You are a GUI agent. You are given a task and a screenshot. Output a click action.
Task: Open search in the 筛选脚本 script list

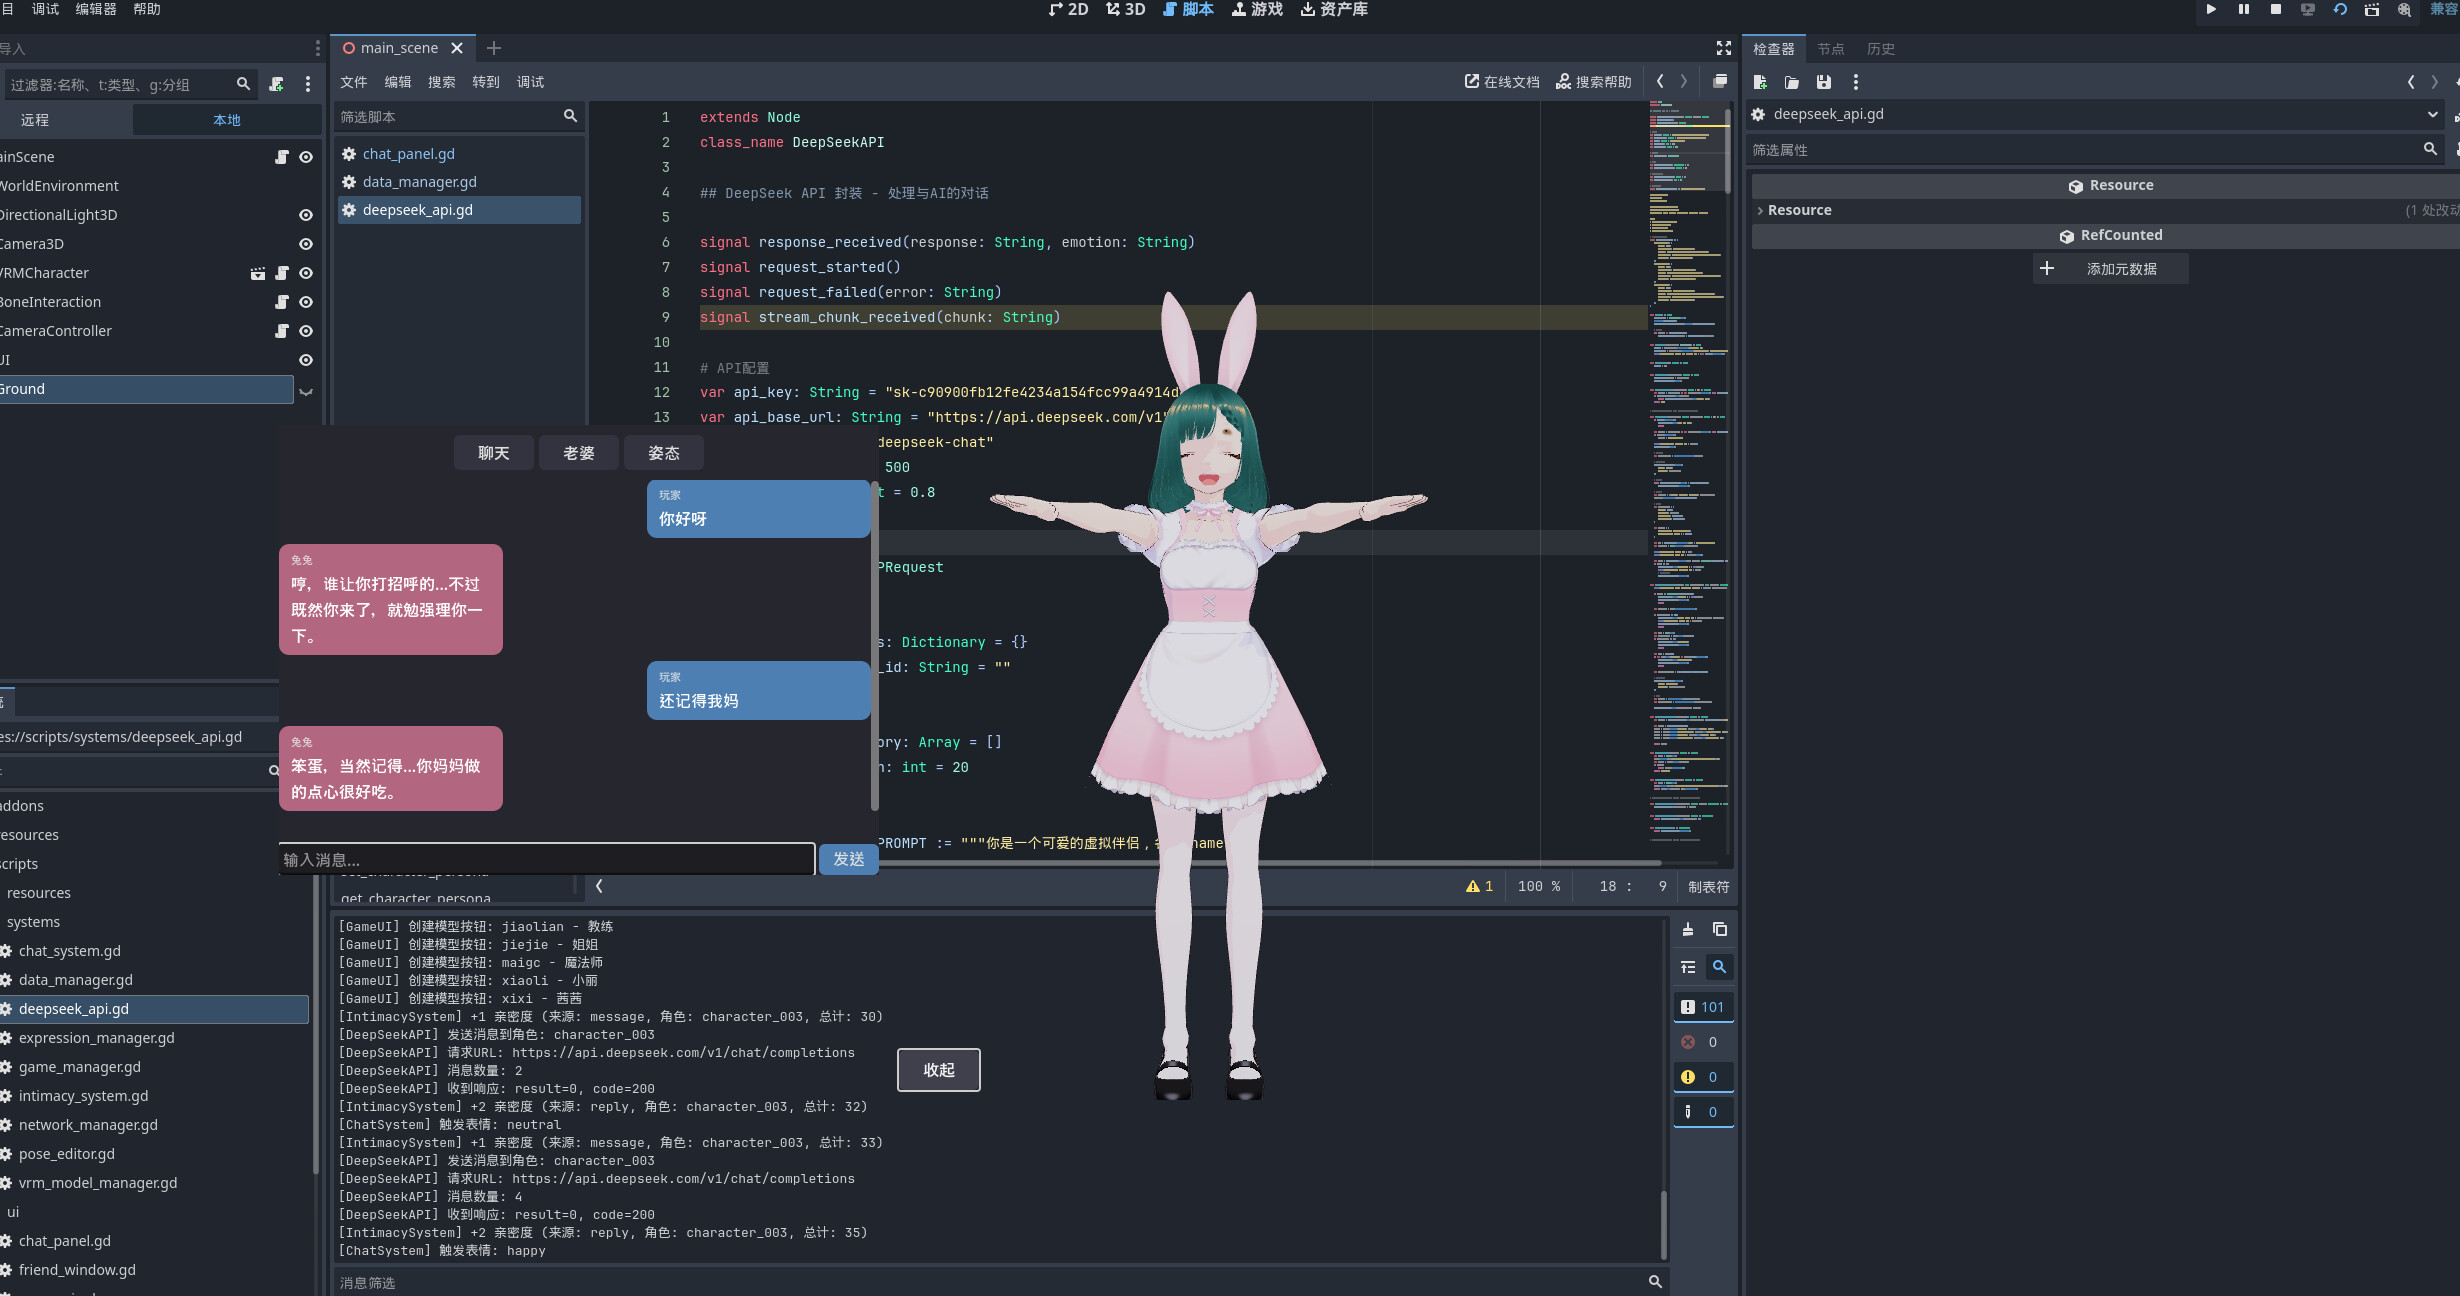[x=569, y=116]
